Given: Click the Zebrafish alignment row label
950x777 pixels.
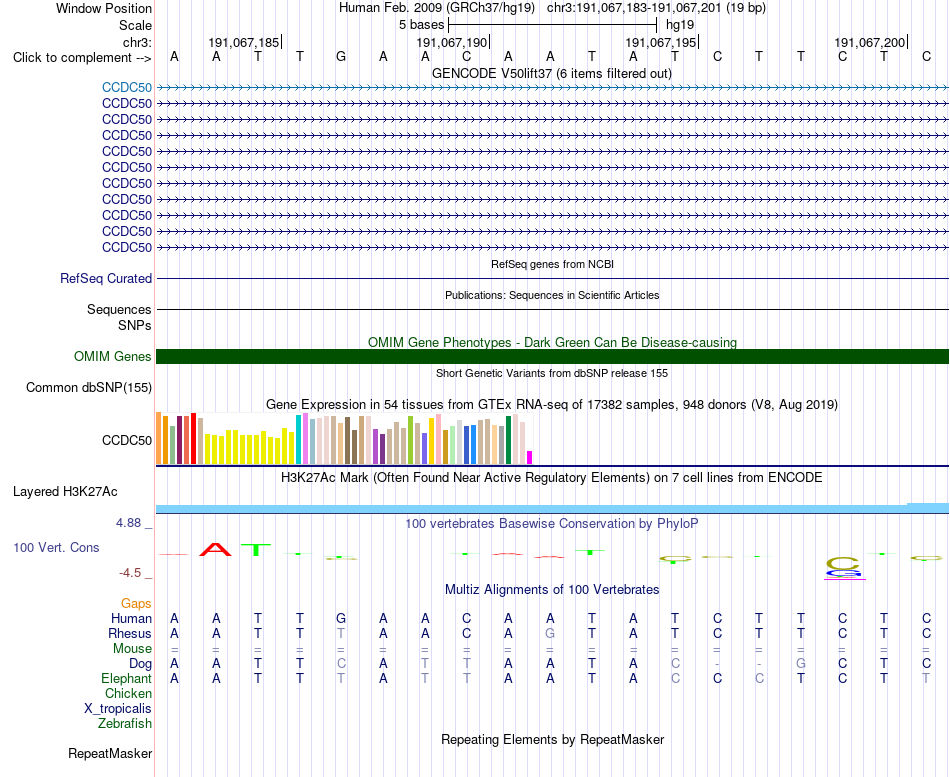Looking at the screenshot, I should pyautogui.click(x=125, y=723).
